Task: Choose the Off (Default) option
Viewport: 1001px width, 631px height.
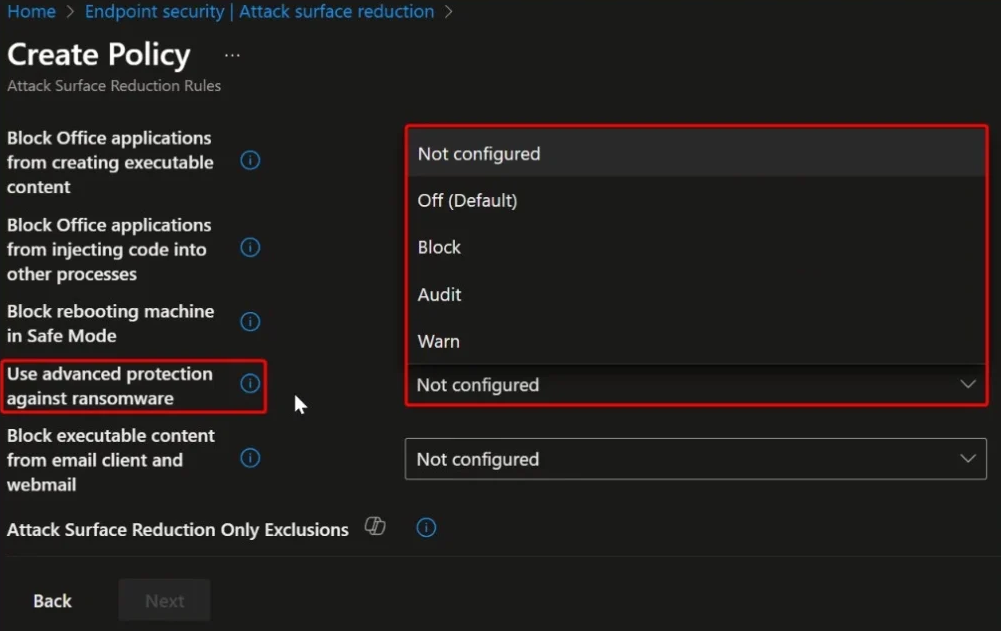Action: (x=696, y=201)
